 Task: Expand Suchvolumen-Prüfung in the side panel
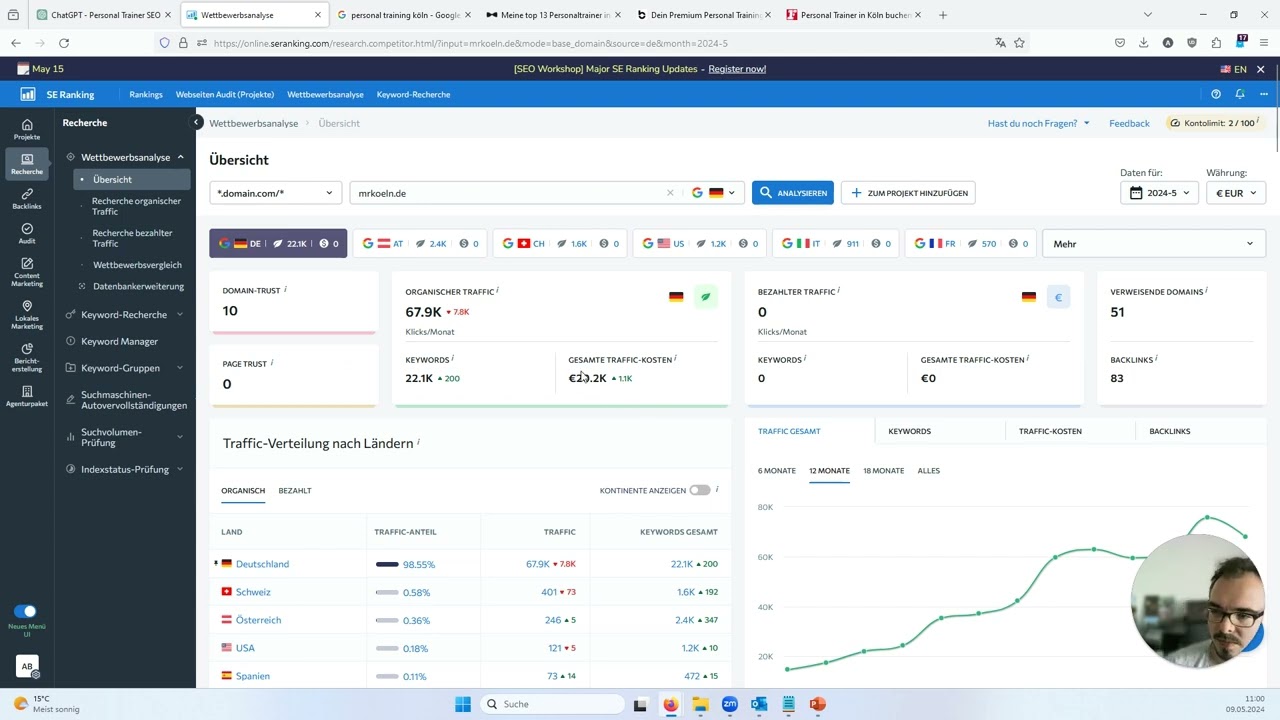coord(180,437)
